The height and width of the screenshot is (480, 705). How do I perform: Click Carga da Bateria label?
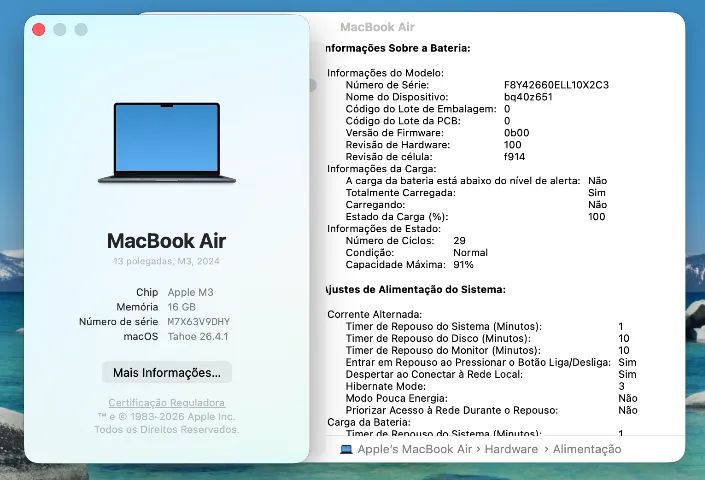pyautogui.click(x=369, y=422)
